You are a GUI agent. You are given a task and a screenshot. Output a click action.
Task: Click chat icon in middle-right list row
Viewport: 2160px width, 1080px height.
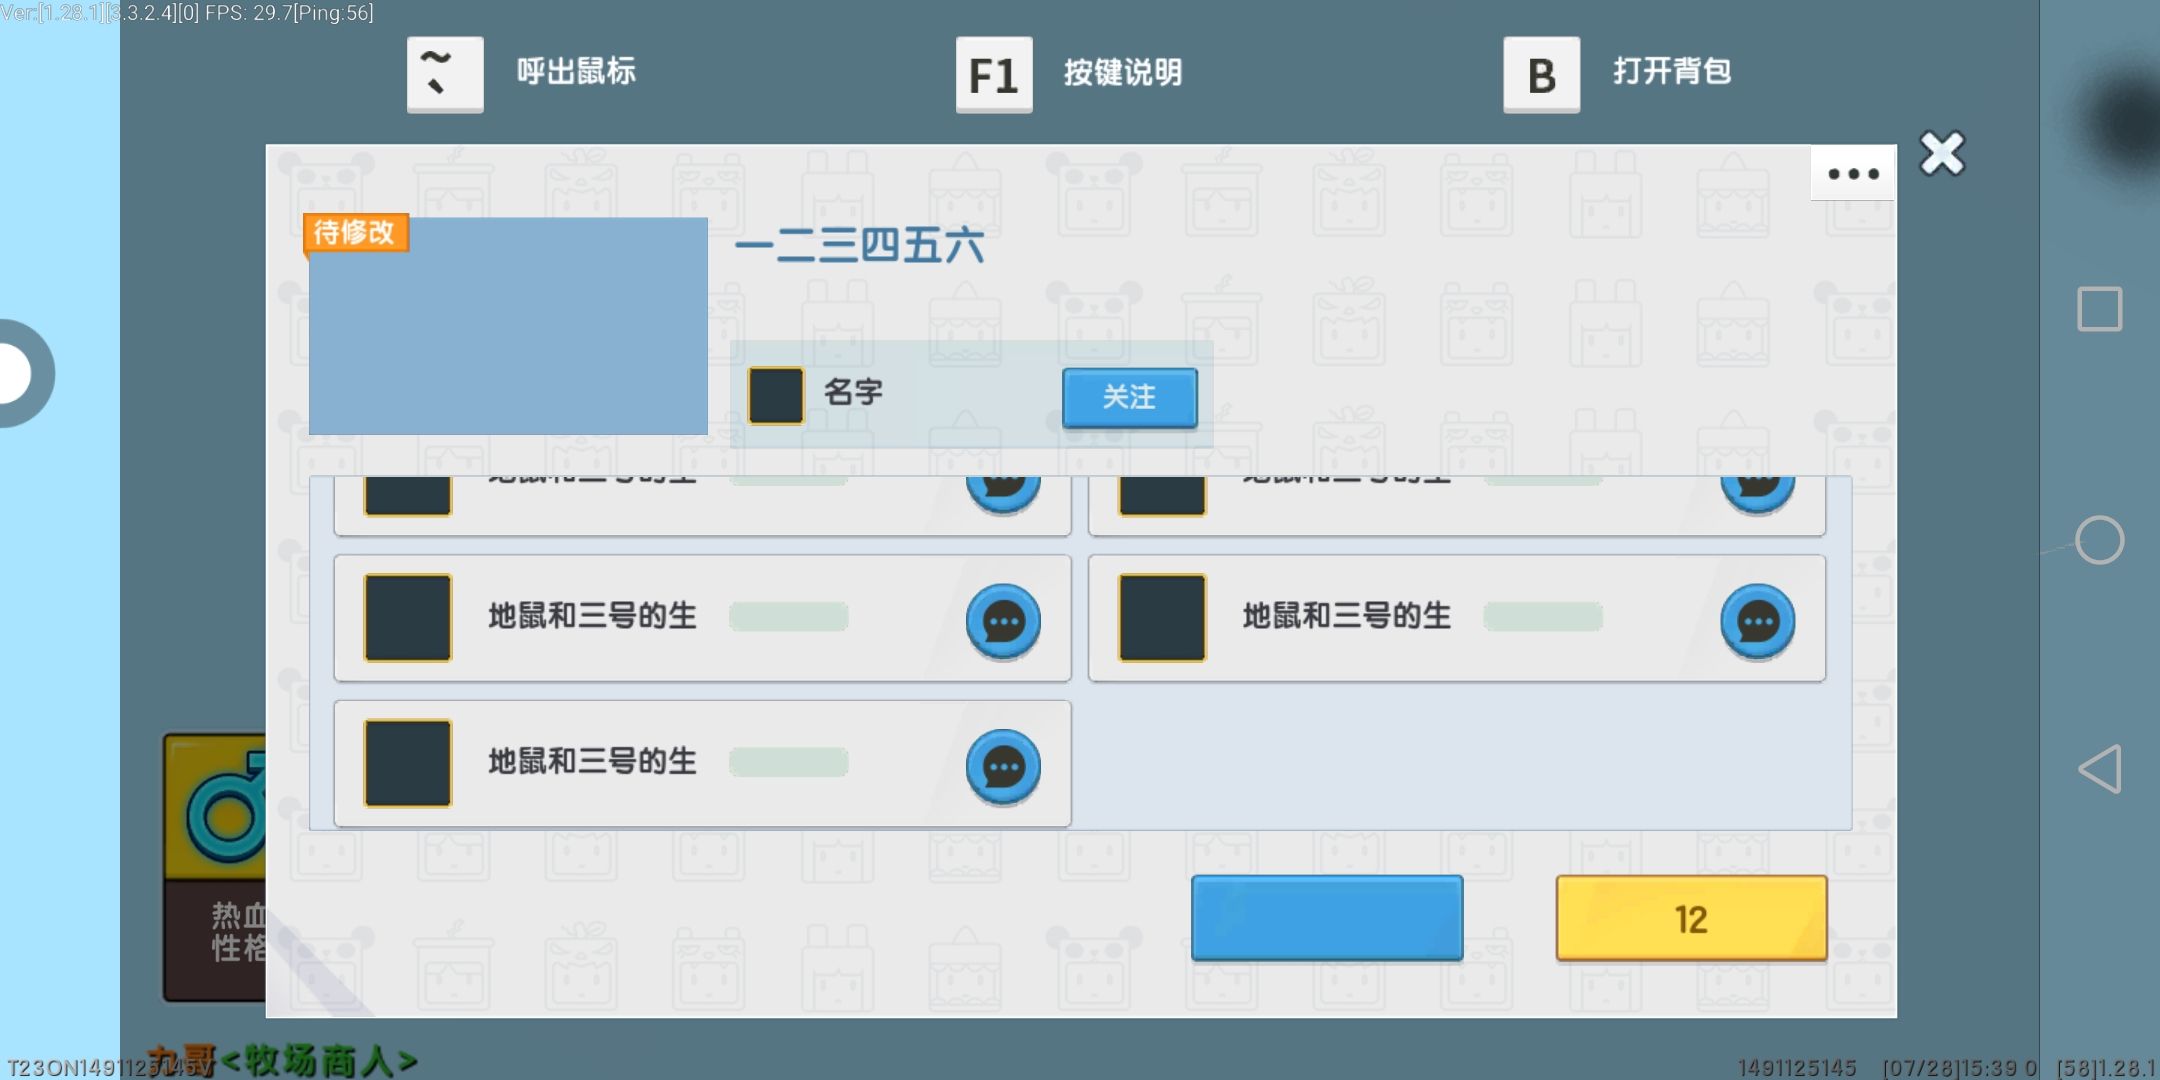[1757, 621]
